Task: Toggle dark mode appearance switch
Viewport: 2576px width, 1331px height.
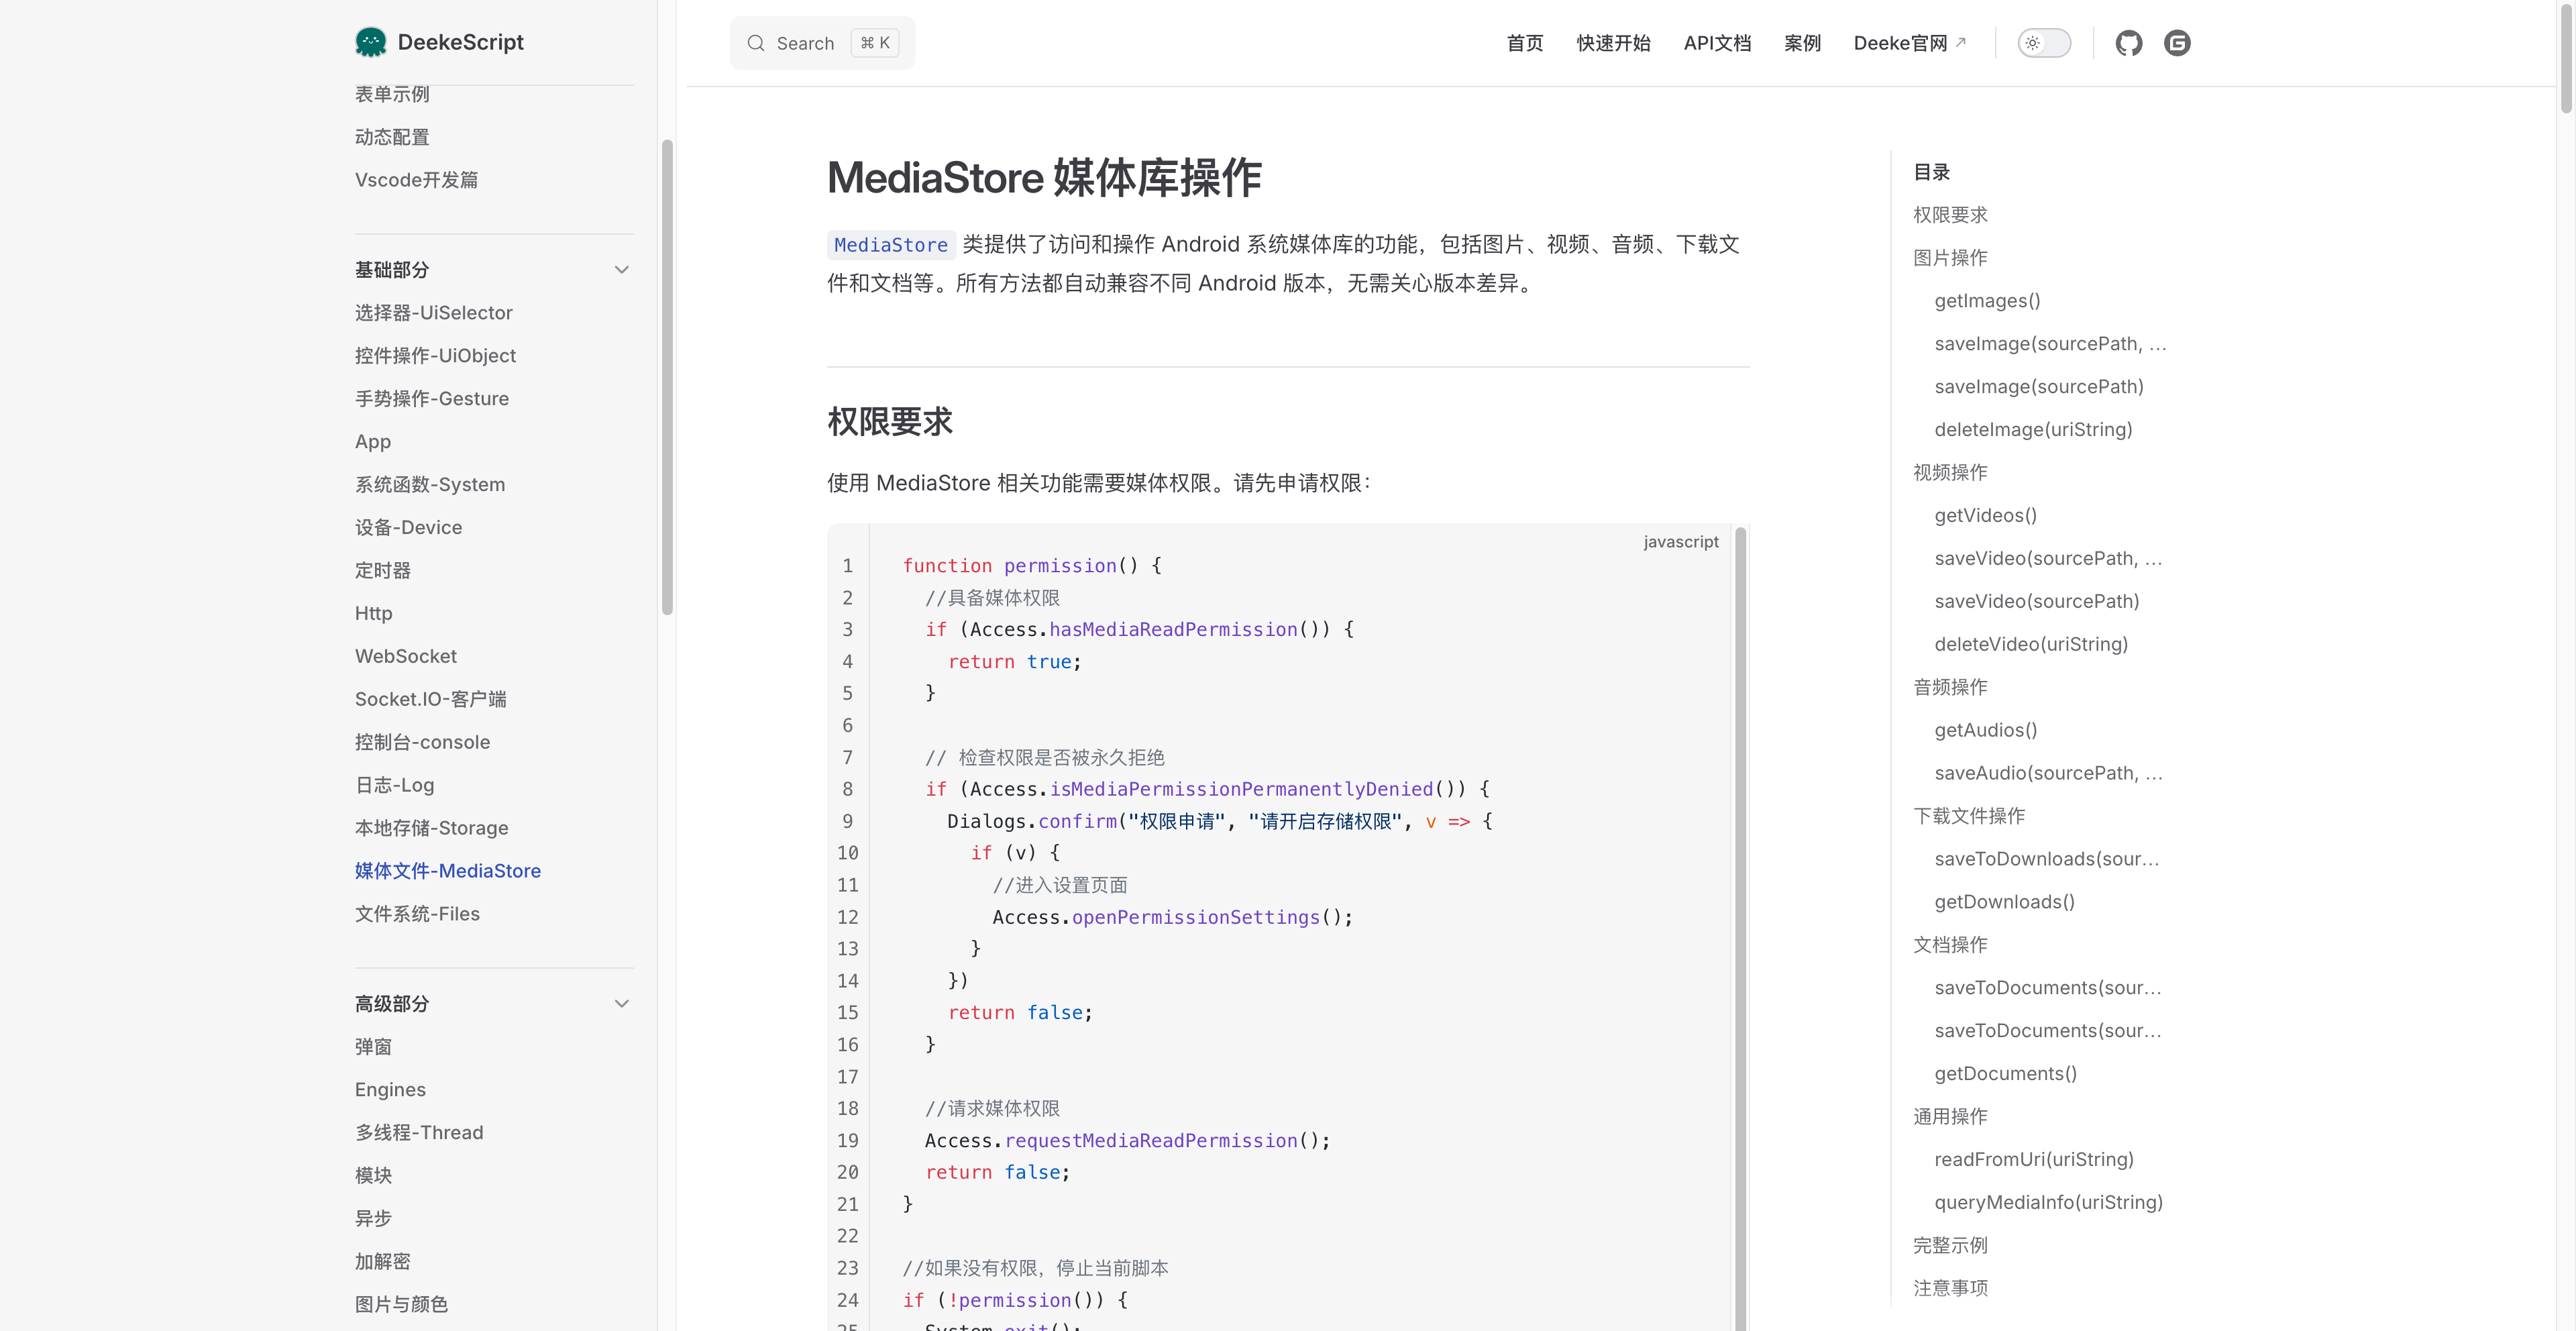Action: (2044, 43)
